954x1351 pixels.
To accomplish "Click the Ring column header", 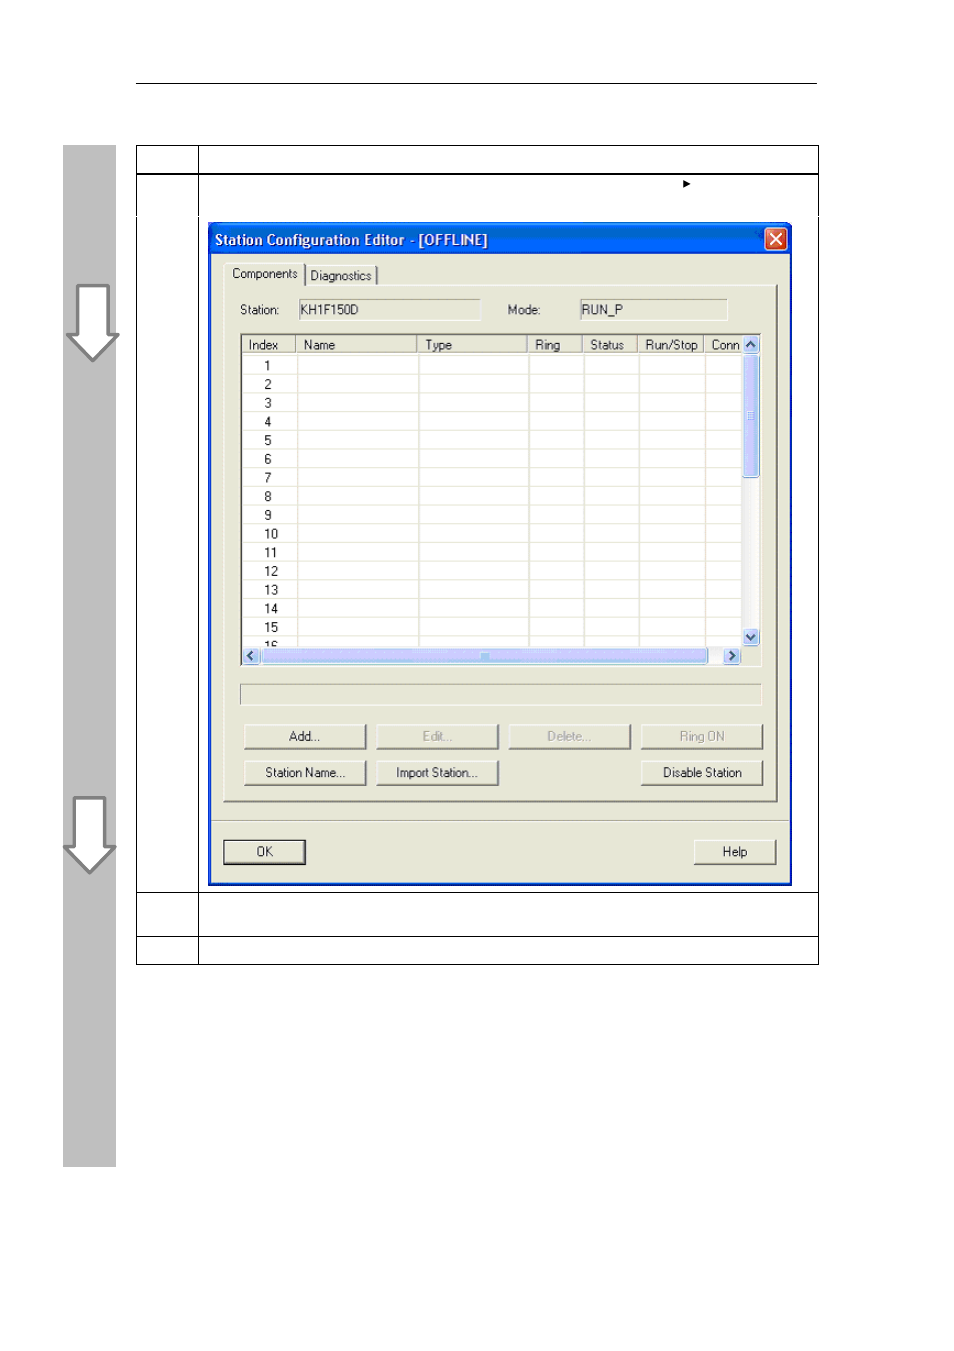I will 555,345.
